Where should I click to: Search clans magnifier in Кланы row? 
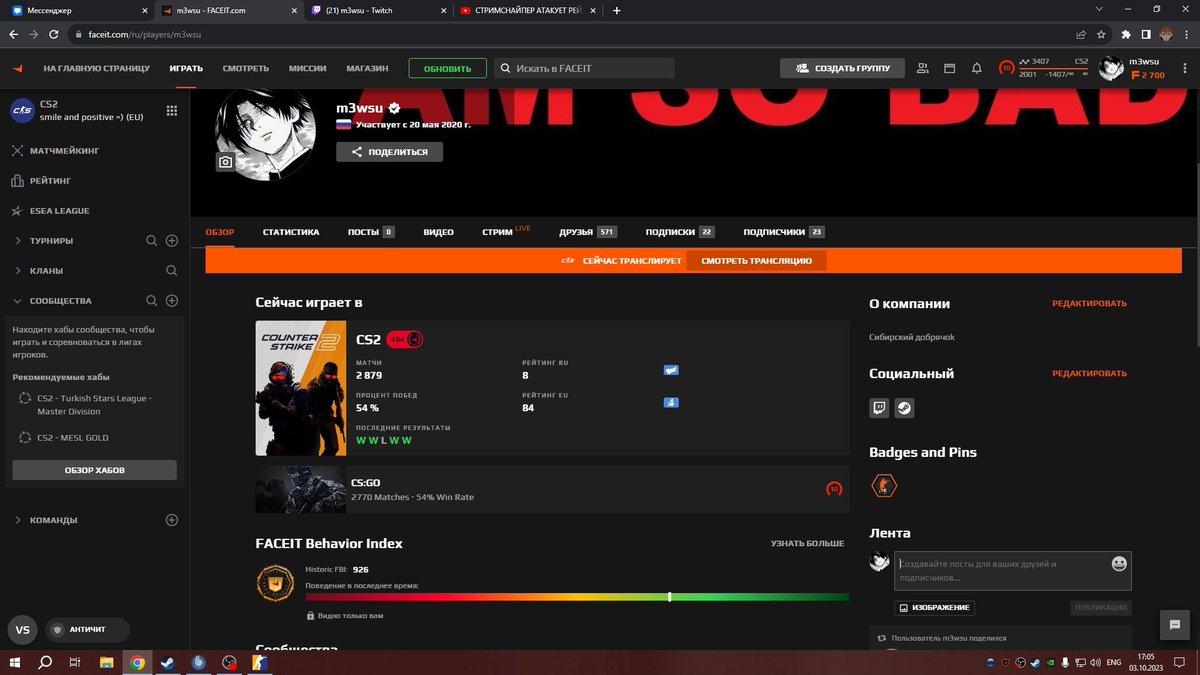(172, 271)
